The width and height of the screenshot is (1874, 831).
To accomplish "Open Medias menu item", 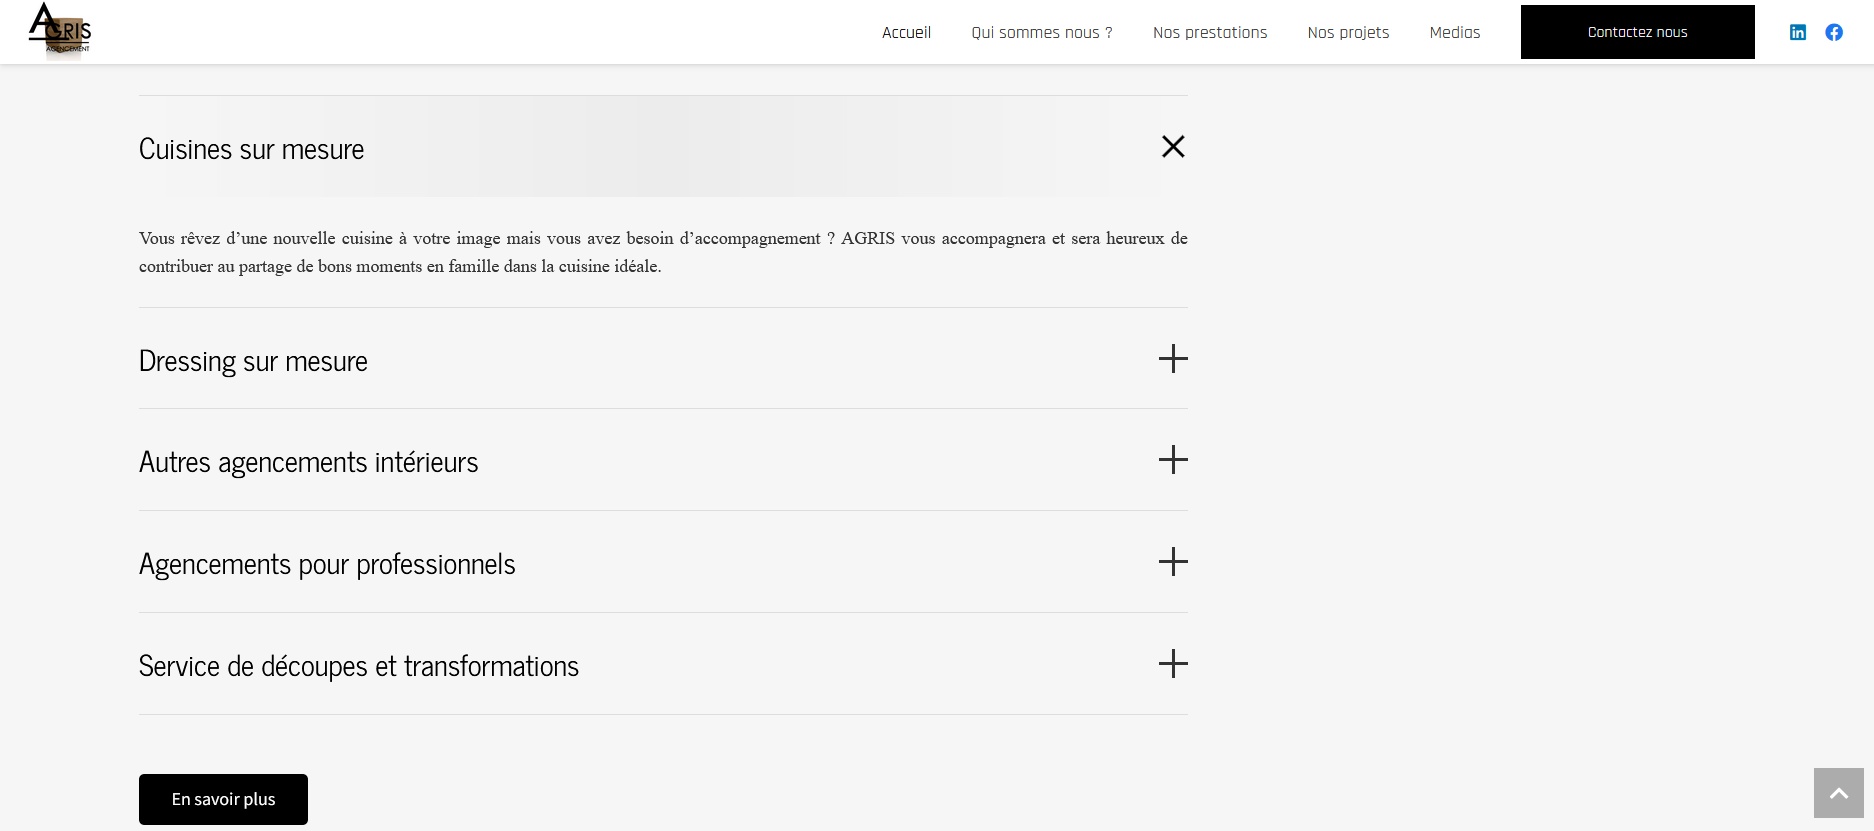I will tap(1455, 32).
